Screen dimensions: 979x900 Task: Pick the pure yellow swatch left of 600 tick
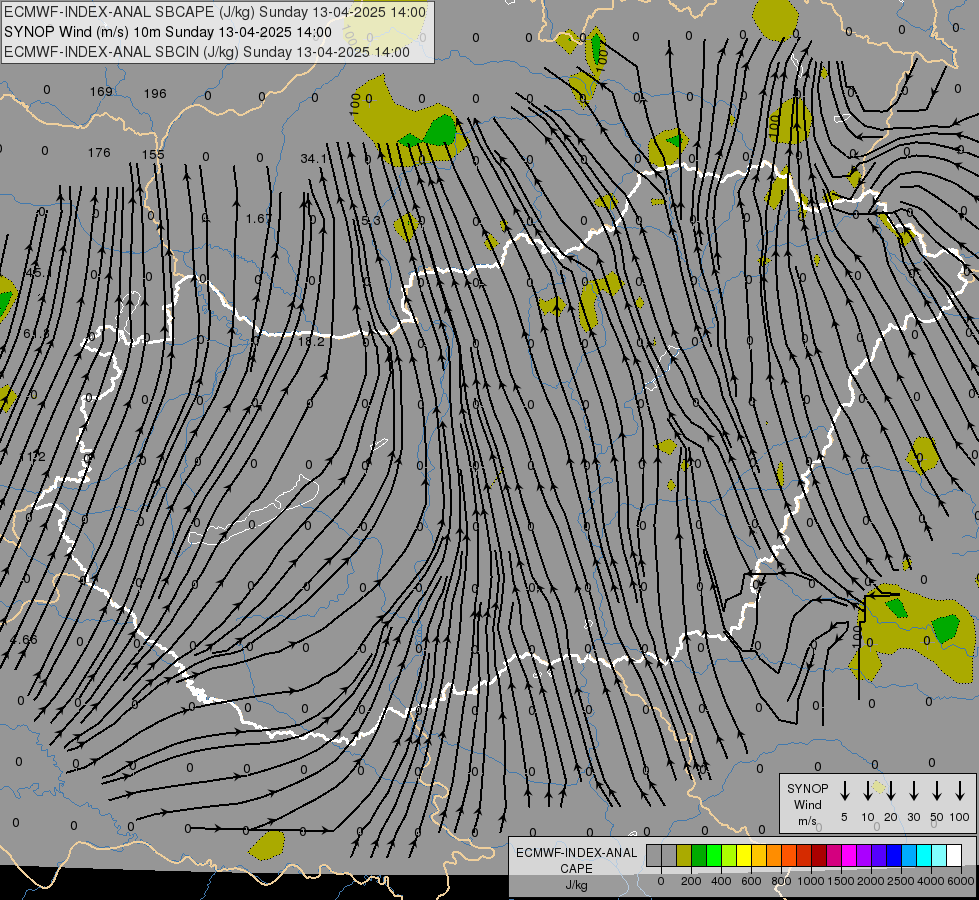[x=744, y=856]
